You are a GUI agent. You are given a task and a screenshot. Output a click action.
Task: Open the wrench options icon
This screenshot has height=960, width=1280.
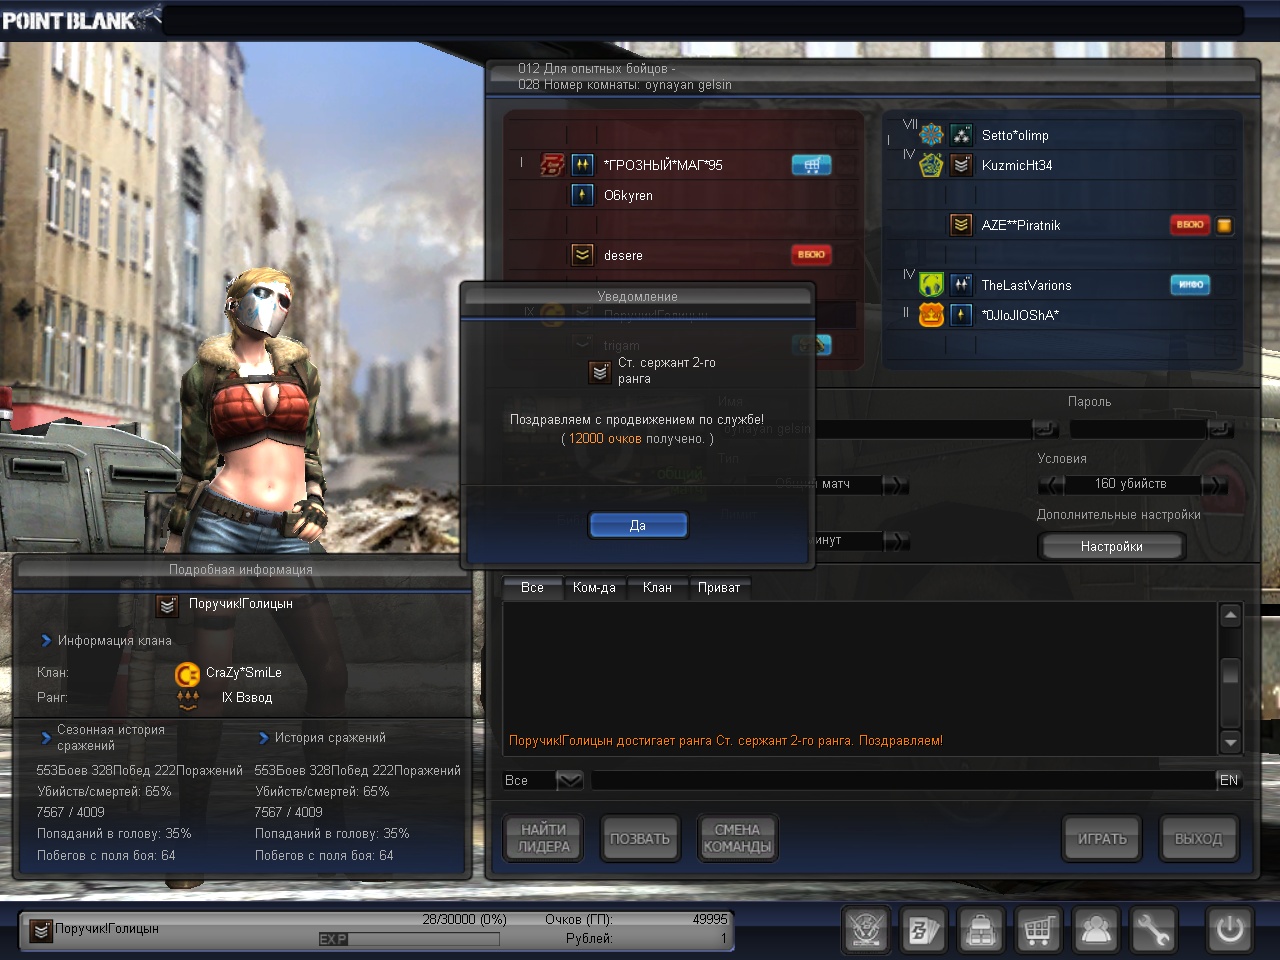[x=1153, y=930]
